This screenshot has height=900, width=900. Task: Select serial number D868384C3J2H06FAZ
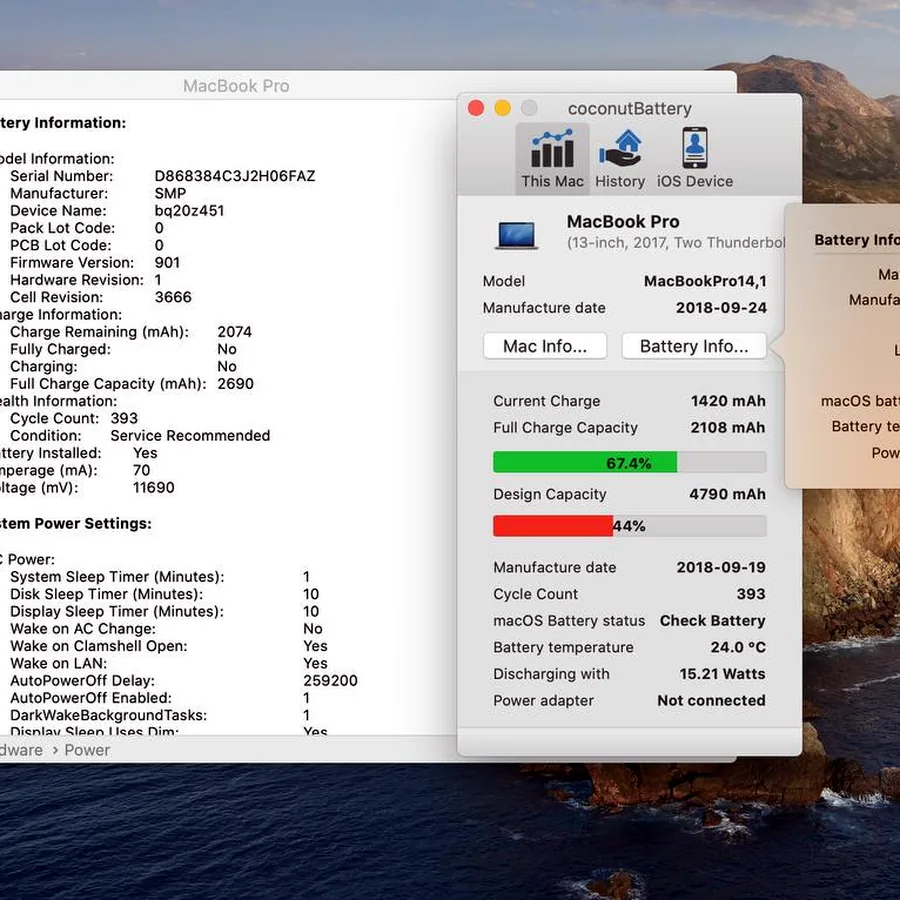tap(235, 176)
